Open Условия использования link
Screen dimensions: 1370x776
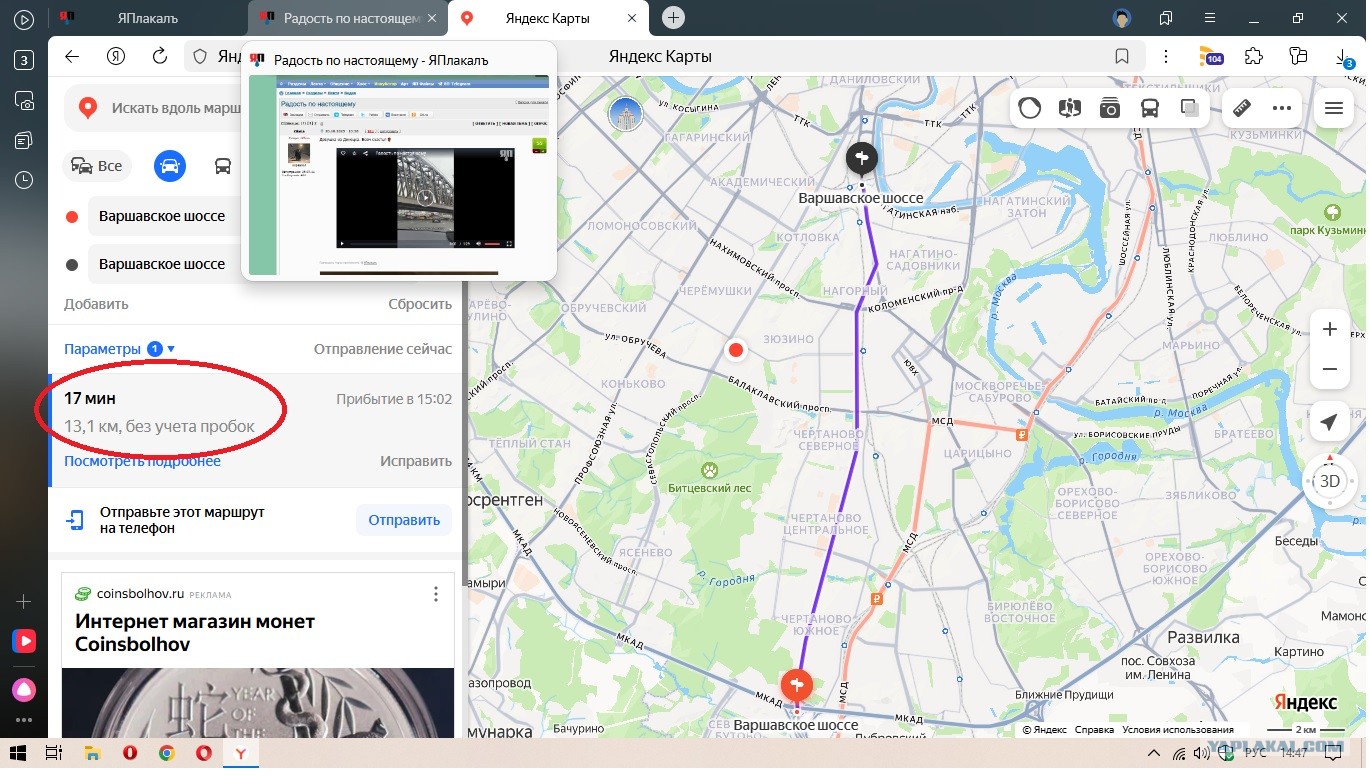coord(1177,730)
